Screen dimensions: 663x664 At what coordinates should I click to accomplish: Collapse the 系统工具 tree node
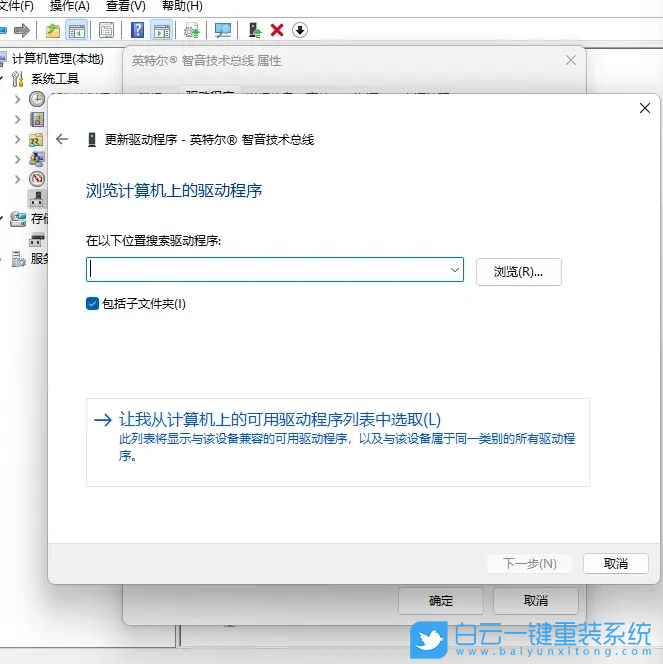(x=3, y=78)
